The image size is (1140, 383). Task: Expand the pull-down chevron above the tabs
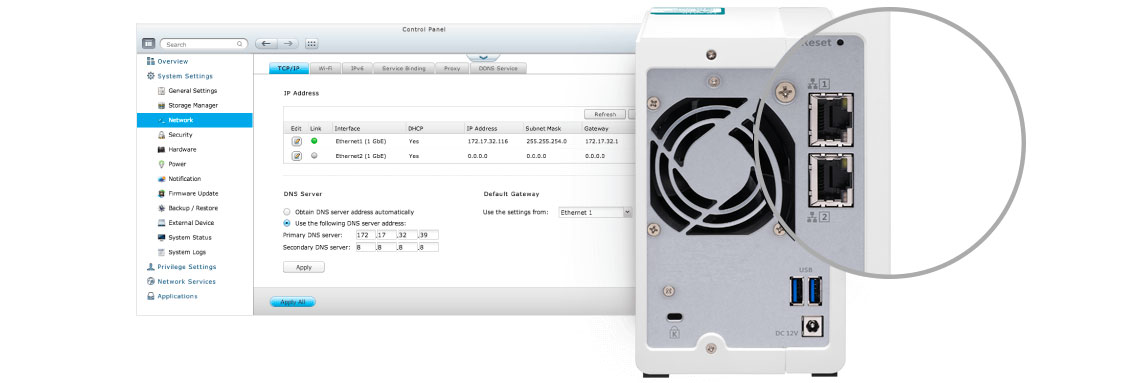pyautogui.click(x=483, y=56)
